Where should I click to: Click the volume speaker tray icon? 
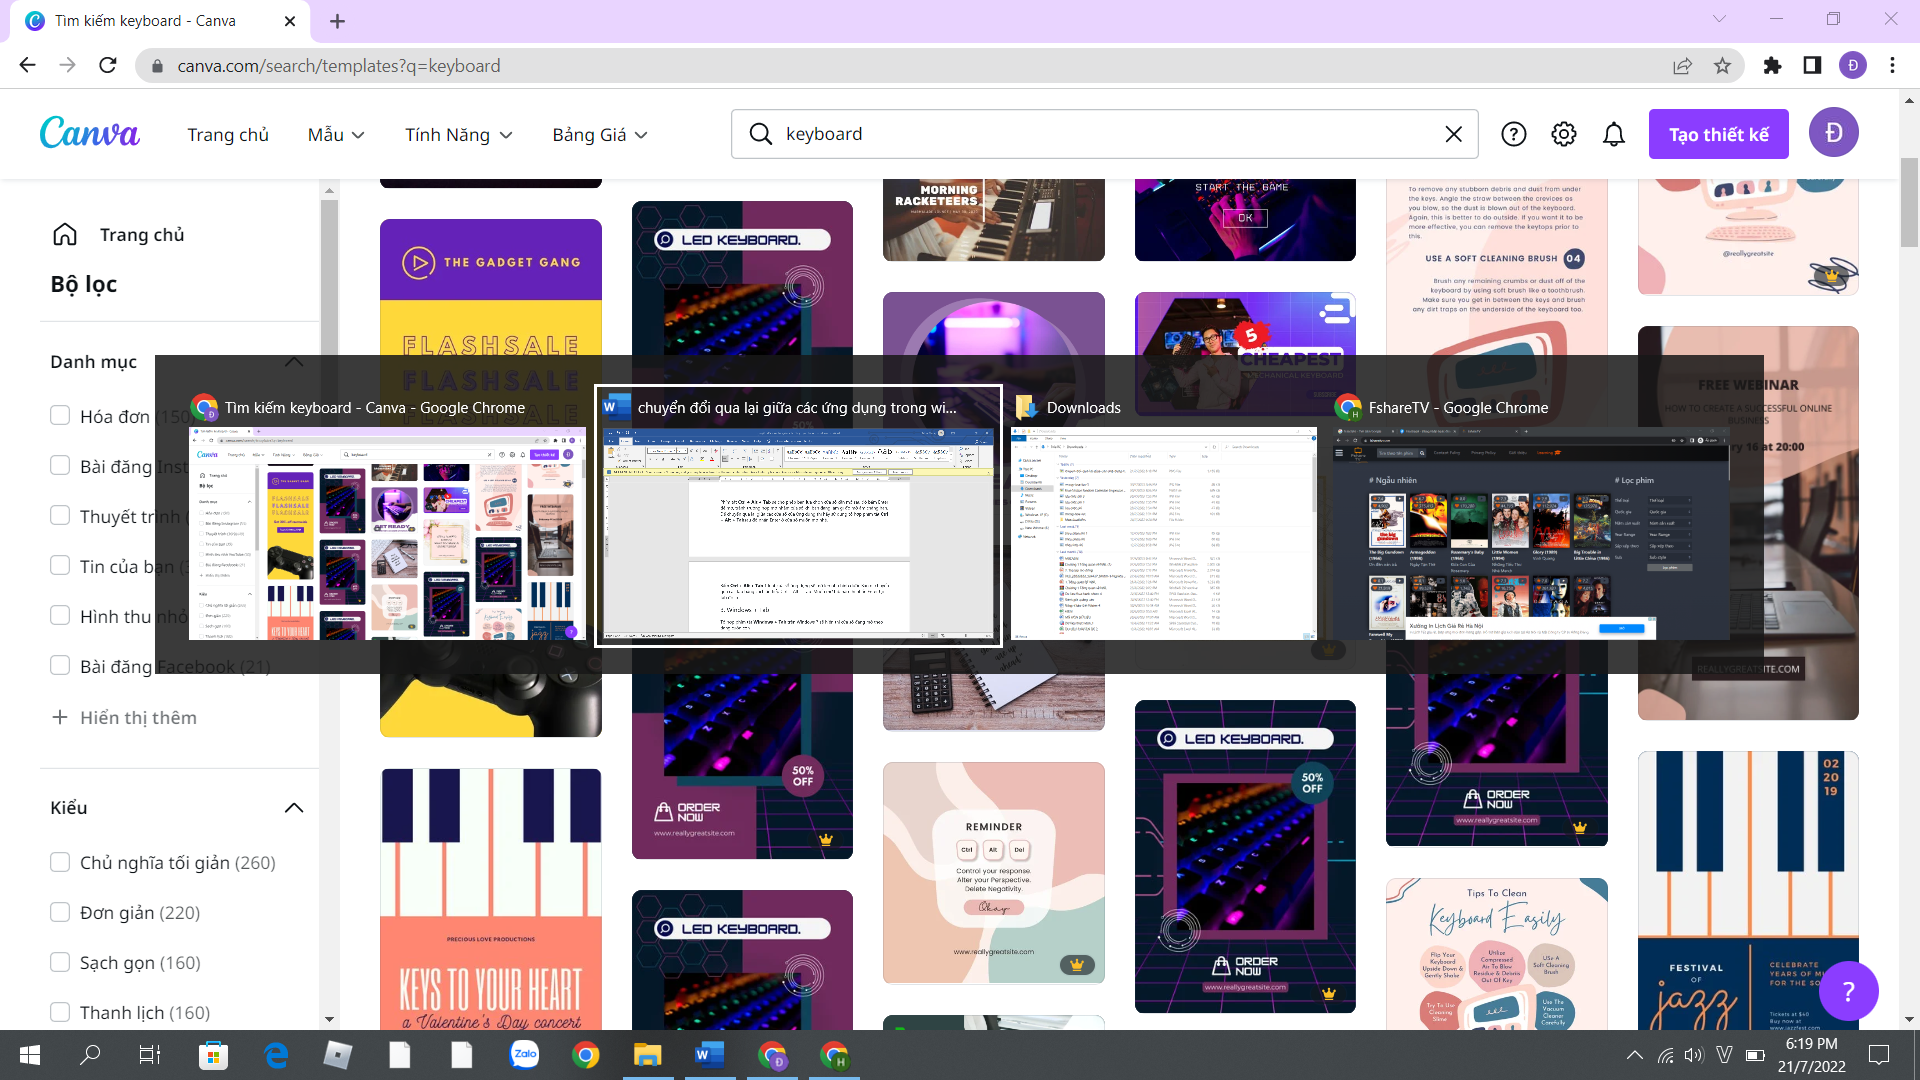(1693, 1055)
